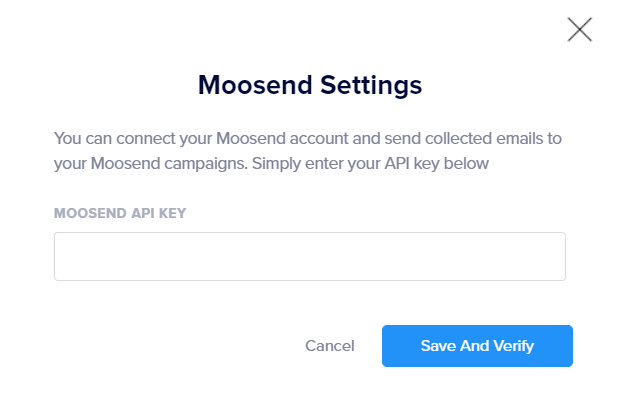This screenshot has width=620, height=402.
Task: Exit the settings popup via the cross icon
Action: point(579,29)
